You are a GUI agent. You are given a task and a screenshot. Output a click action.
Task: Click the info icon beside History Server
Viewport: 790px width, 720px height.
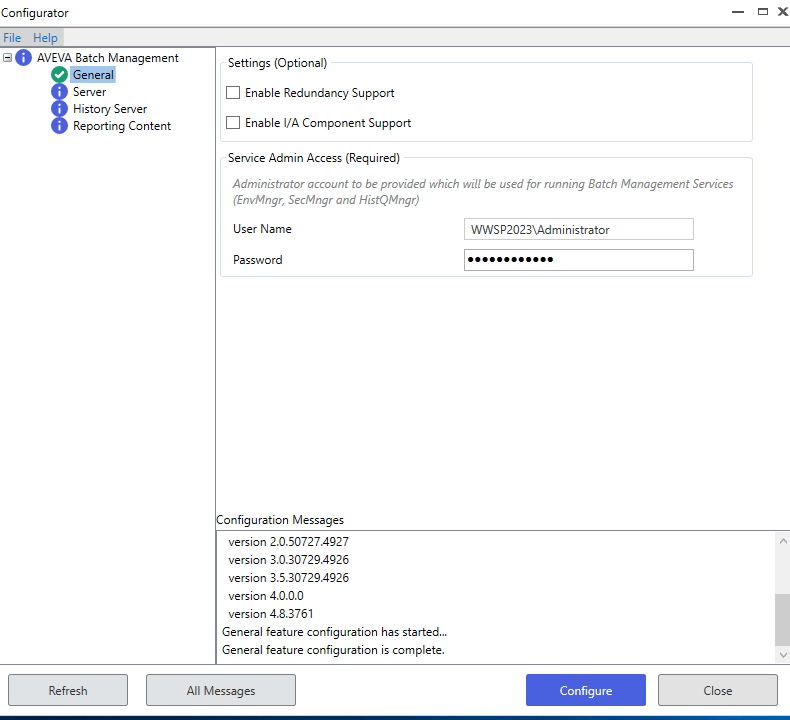(x=59, y=109)
